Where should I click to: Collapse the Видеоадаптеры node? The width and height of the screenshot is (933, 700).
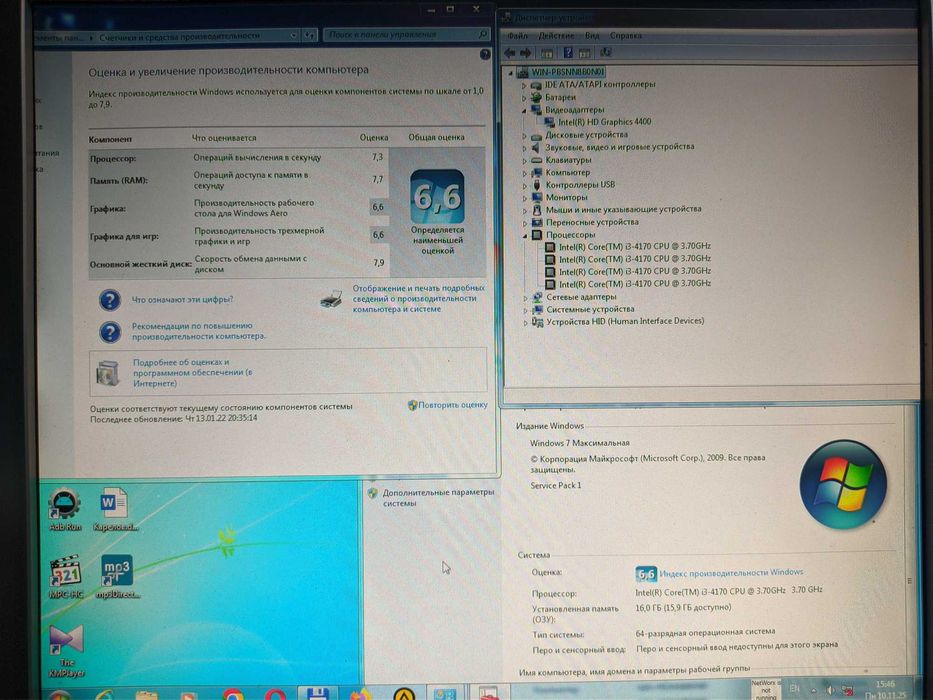(x=524, y=110)
